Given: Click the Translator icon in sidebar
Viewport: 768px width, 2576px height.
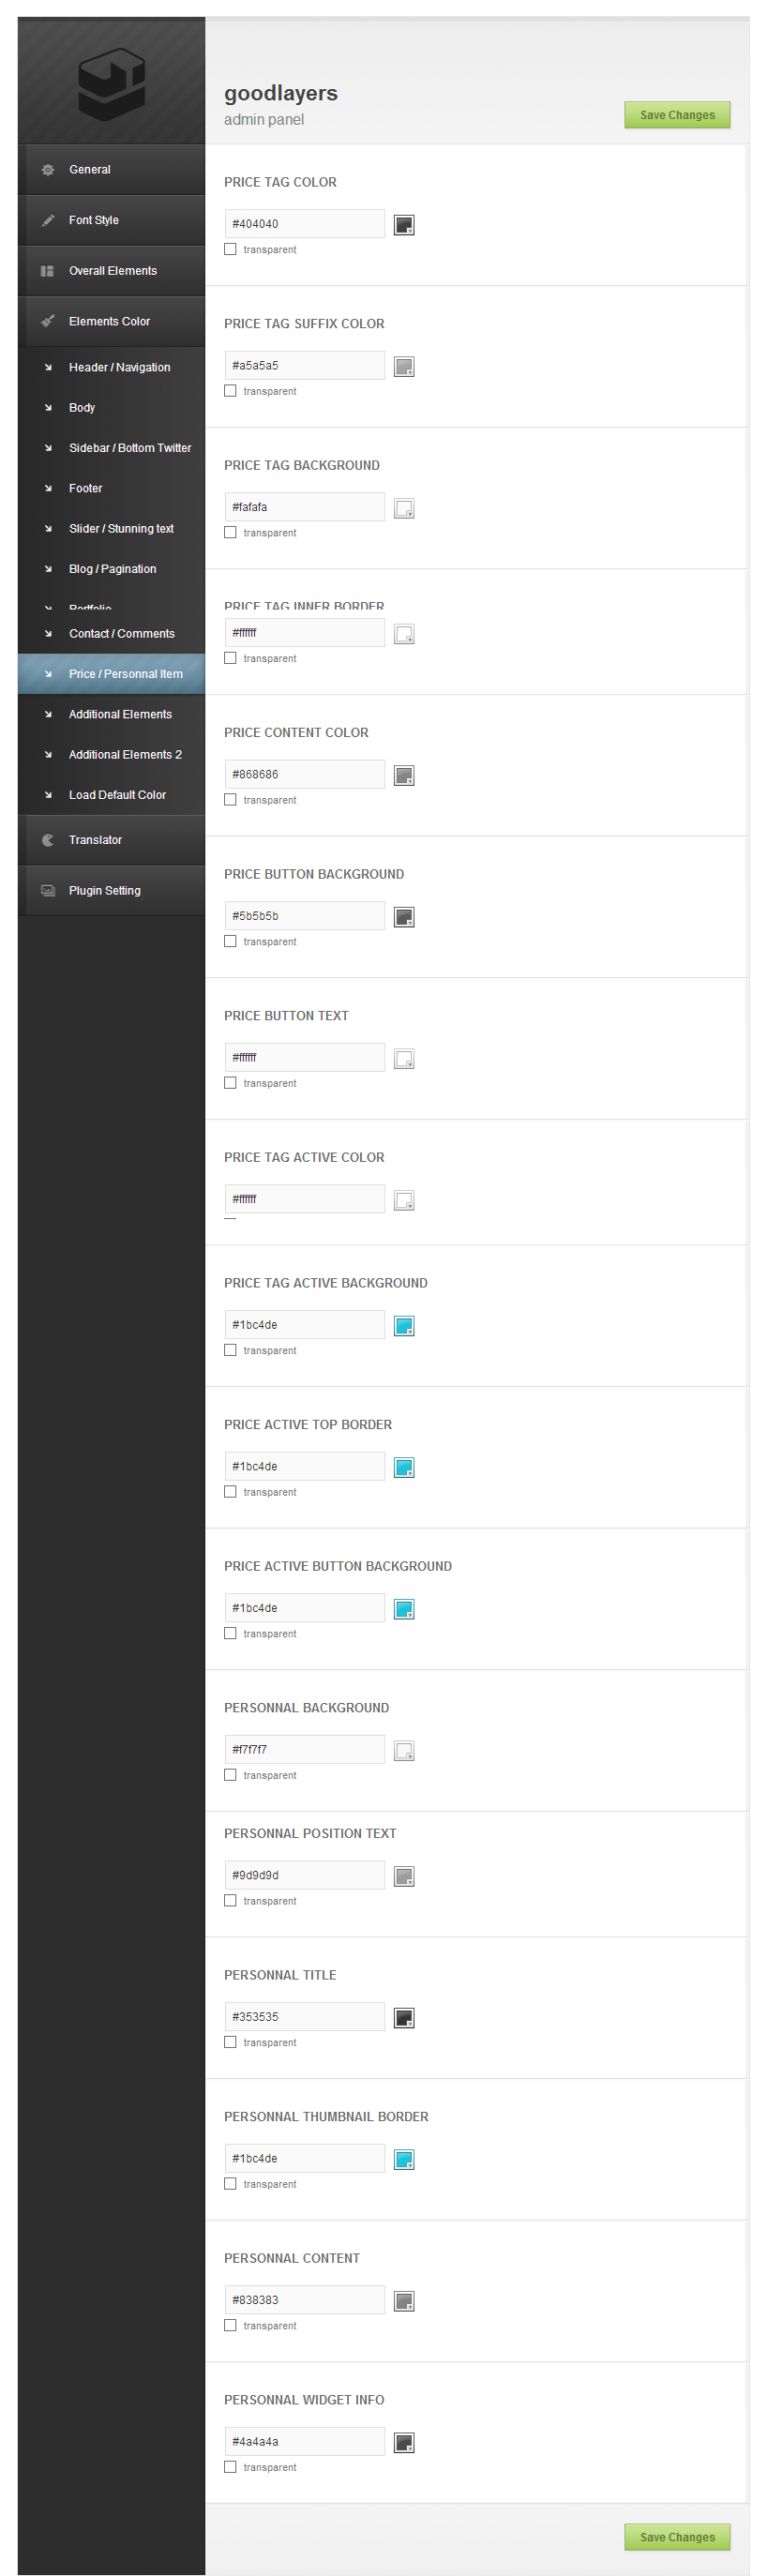Looking at the screenshot, I should tap(47, 840).
